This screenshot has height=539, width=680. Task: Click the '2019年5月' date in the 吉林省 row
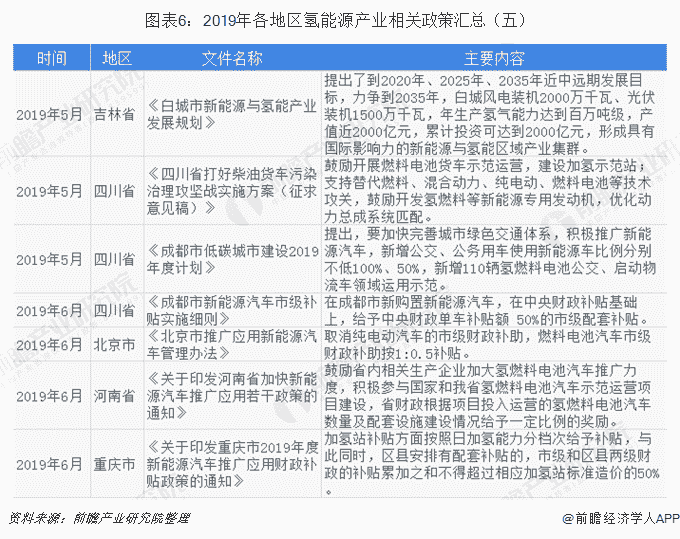click(49, 114)
